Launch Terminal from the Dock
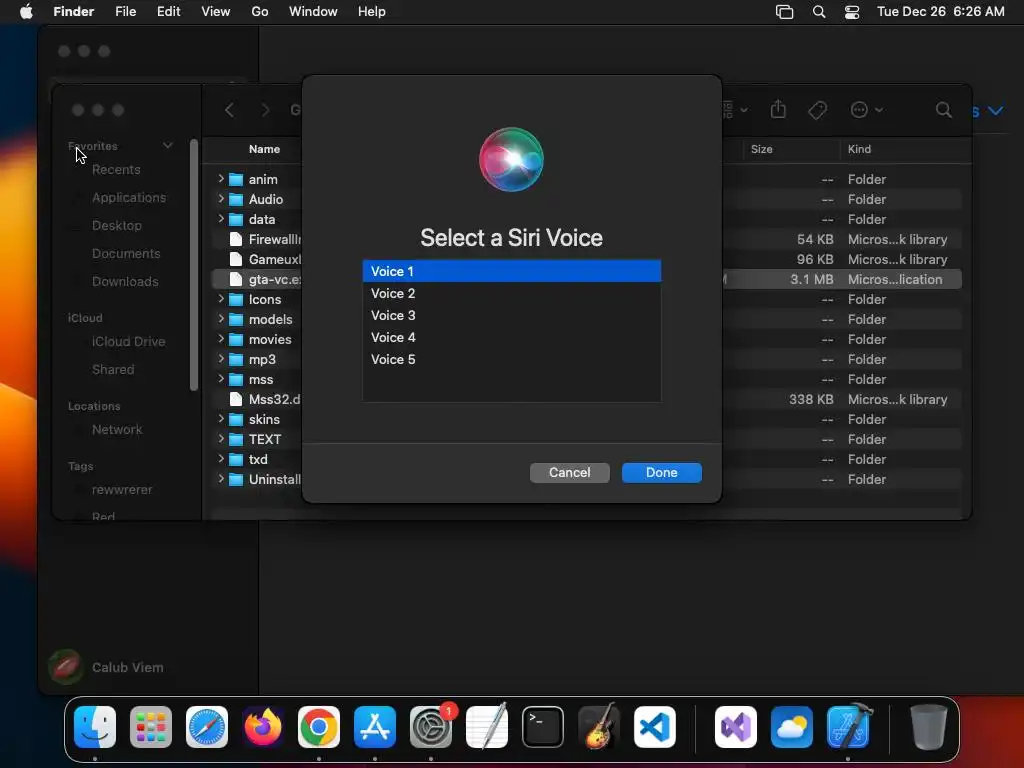This screenshot has height=768, width=1024. tap(543, 727)
